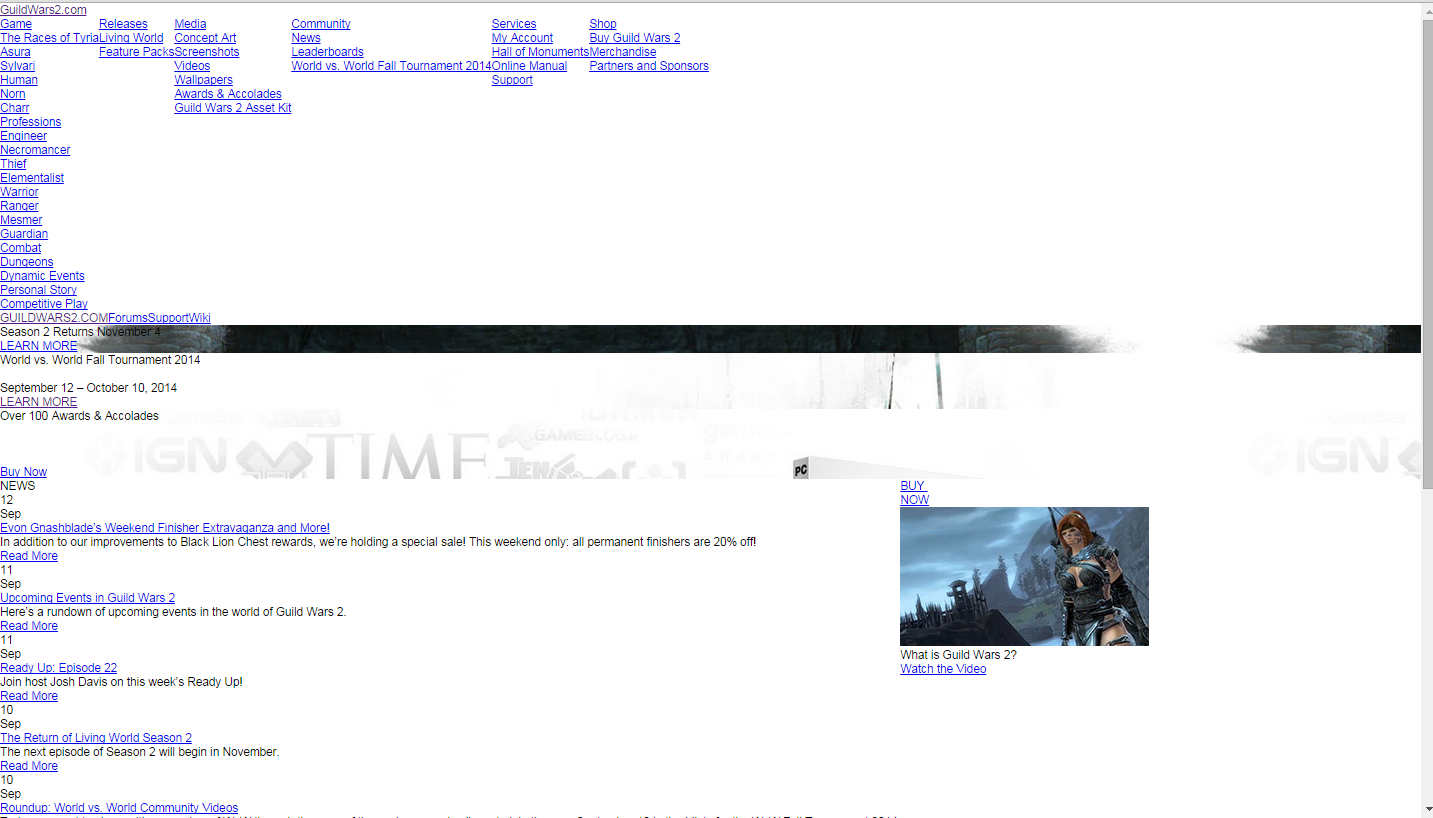Viewport: 1433px width, 818px height.
Task: Open Dynamic Events link
Action: (42, 276)
